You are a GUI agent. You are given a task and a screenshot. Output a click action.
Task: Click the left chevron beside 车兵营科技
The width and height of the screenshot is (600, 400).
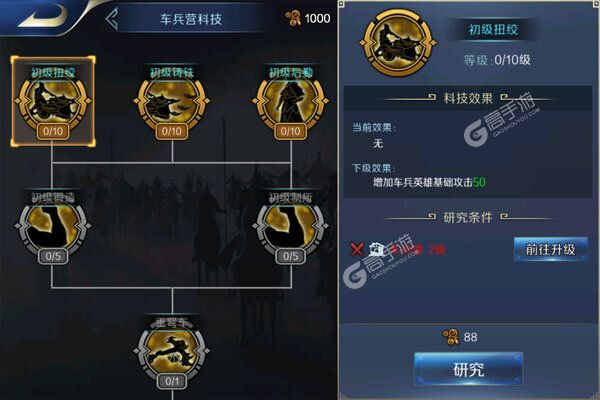112,19
